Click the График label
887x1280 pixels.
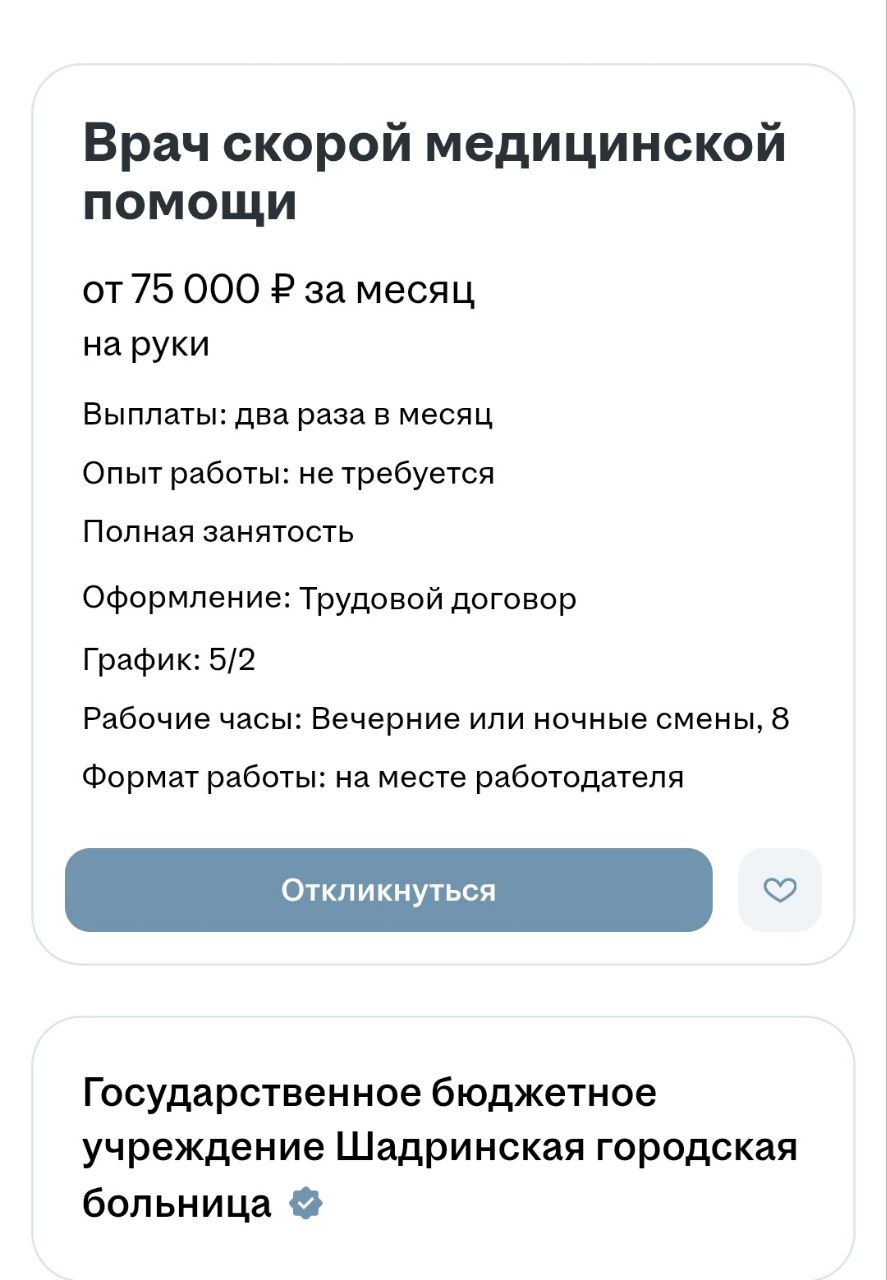[x=140, y=660]
